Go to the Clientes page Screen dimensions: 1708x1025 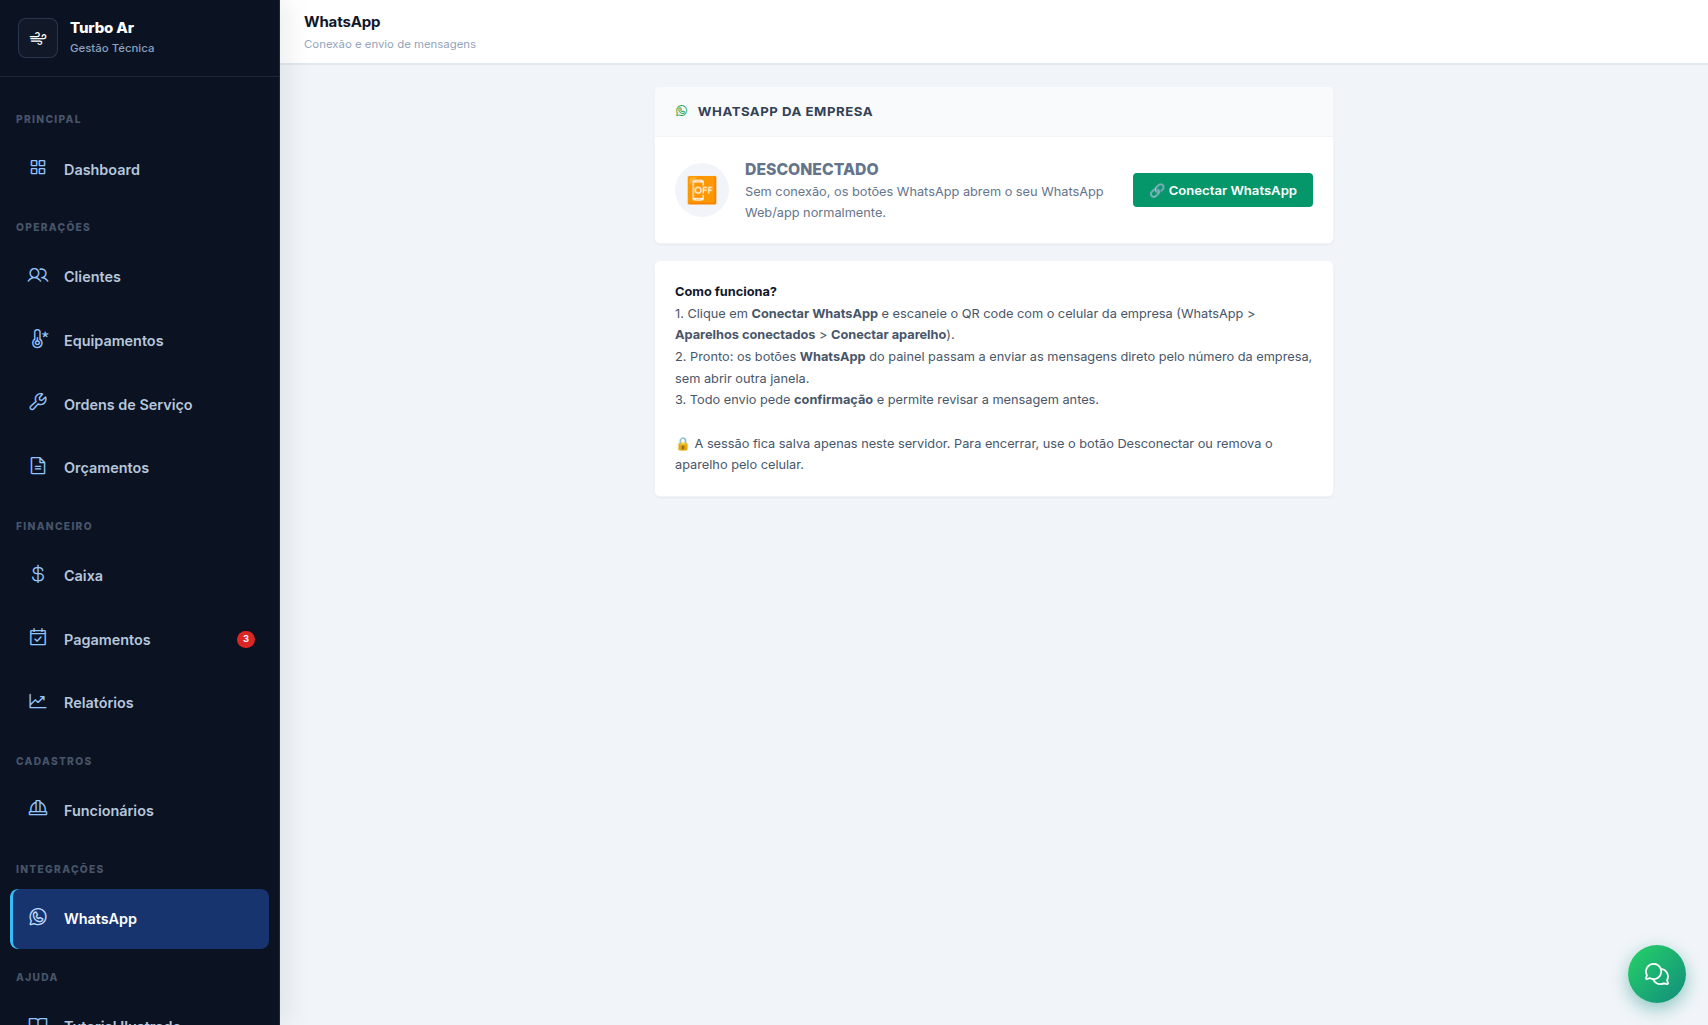(x=140, y=277)
